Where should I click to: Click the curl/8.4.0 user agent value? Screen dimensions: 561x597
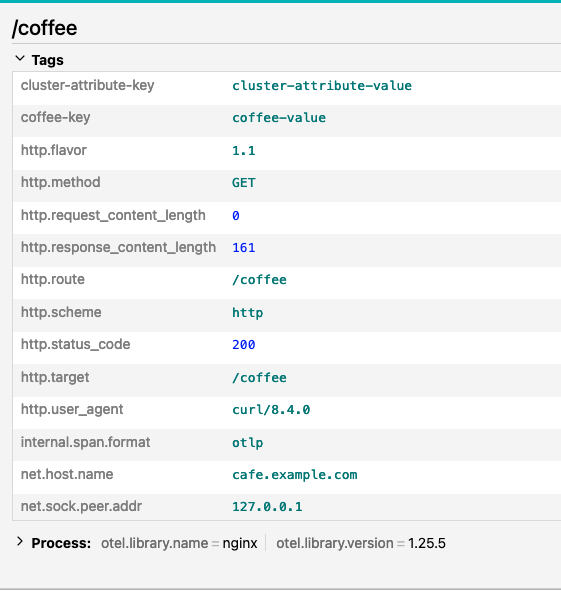[271, 410]
